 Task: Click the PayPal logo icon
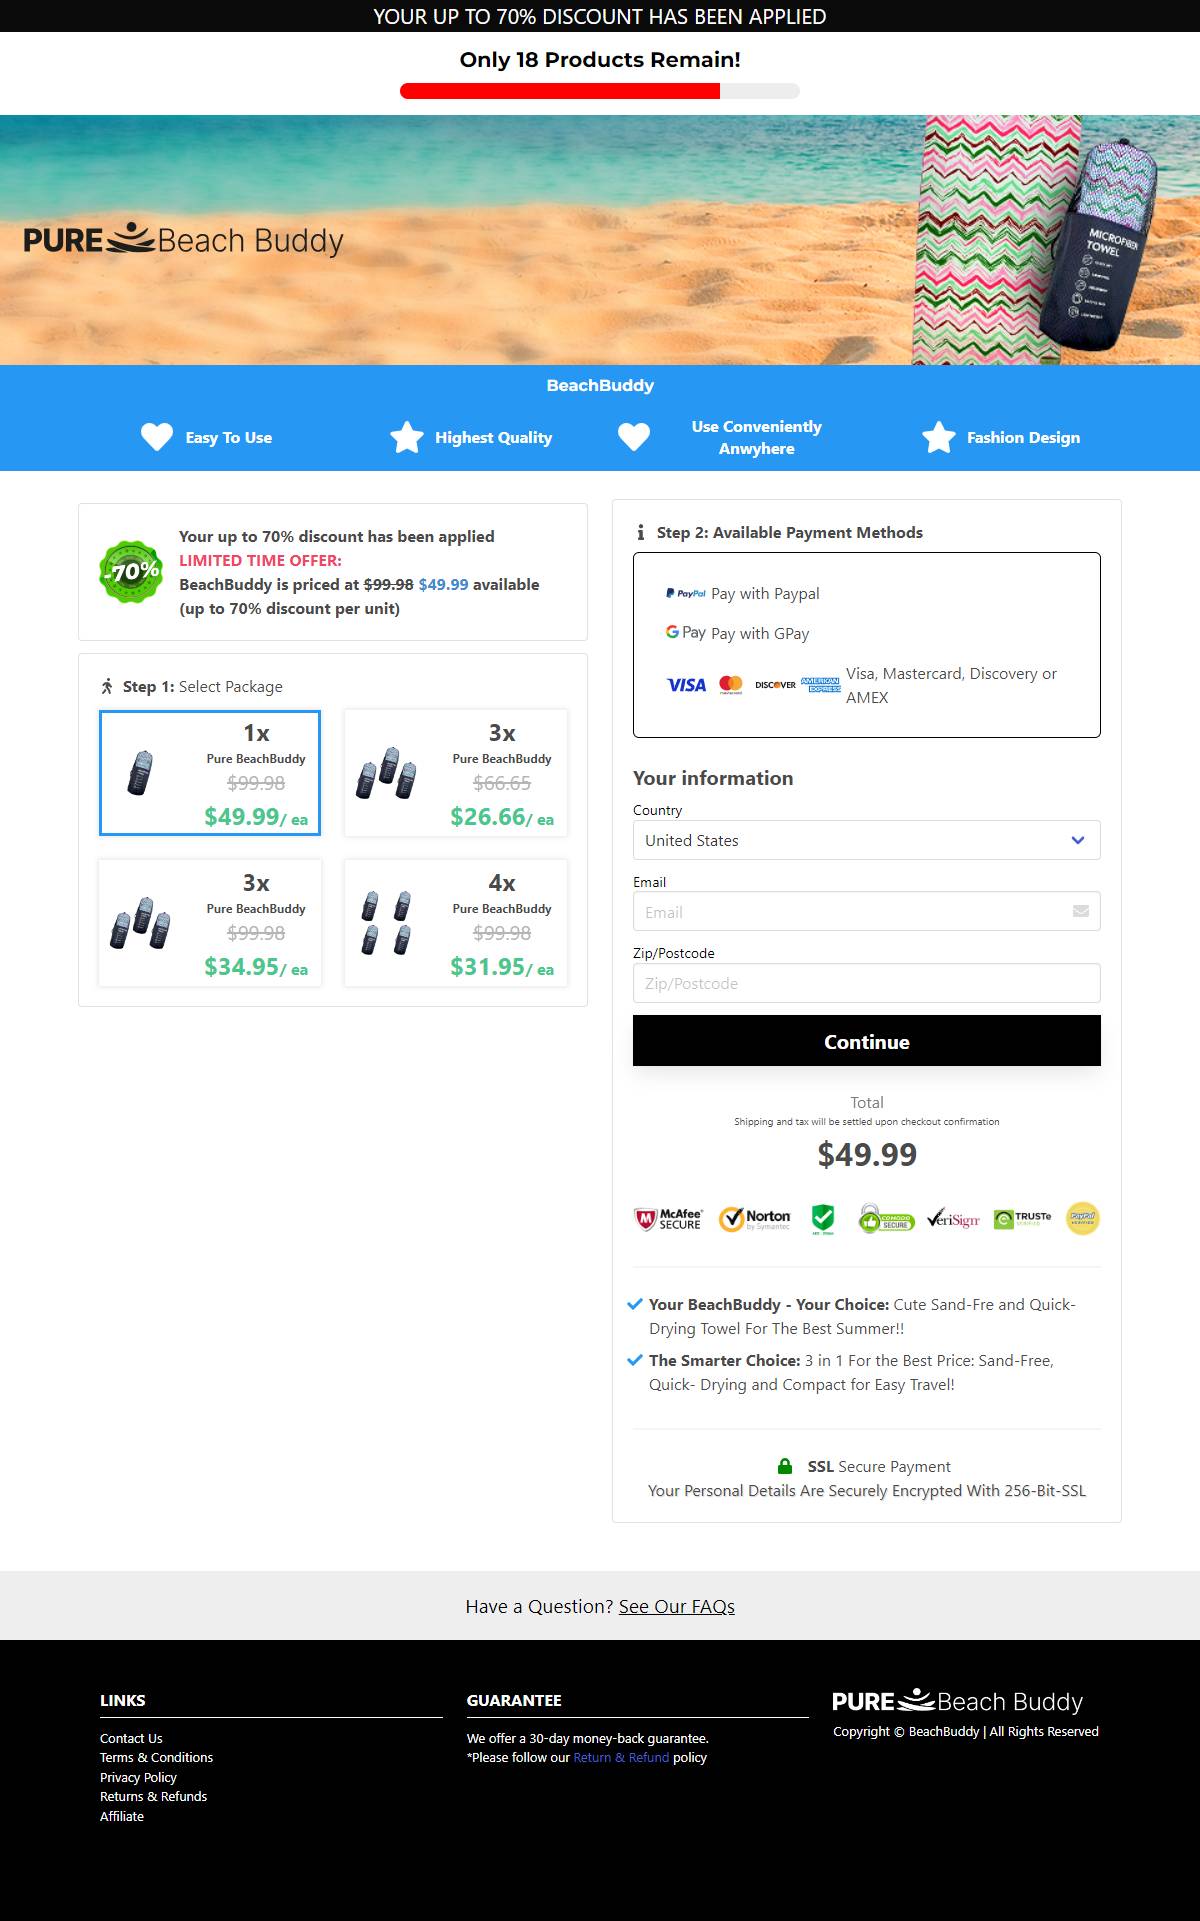pos(686,593)
